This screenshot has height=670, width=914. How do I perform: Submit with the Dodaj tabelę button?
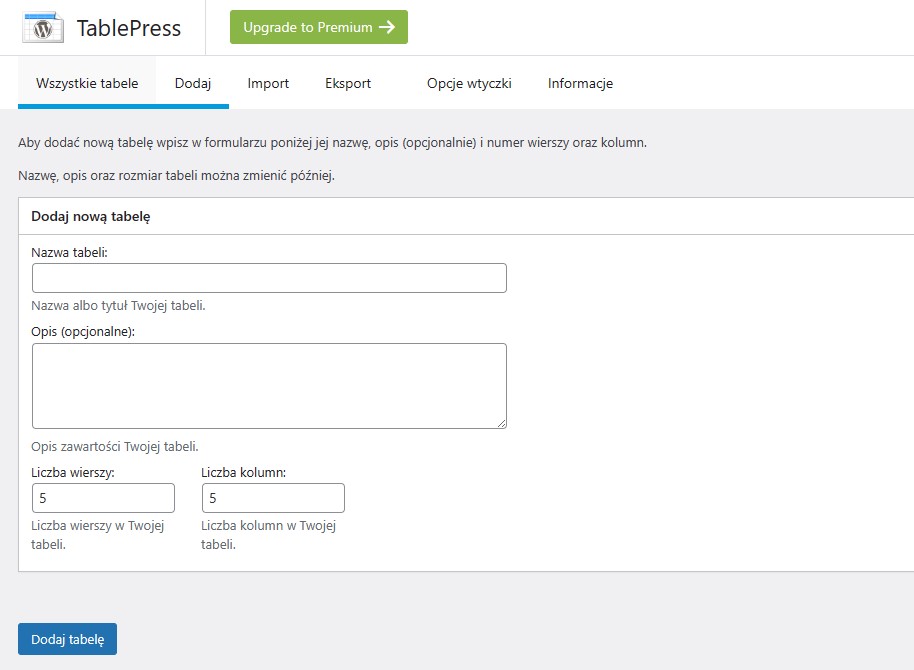coord(67,639)
